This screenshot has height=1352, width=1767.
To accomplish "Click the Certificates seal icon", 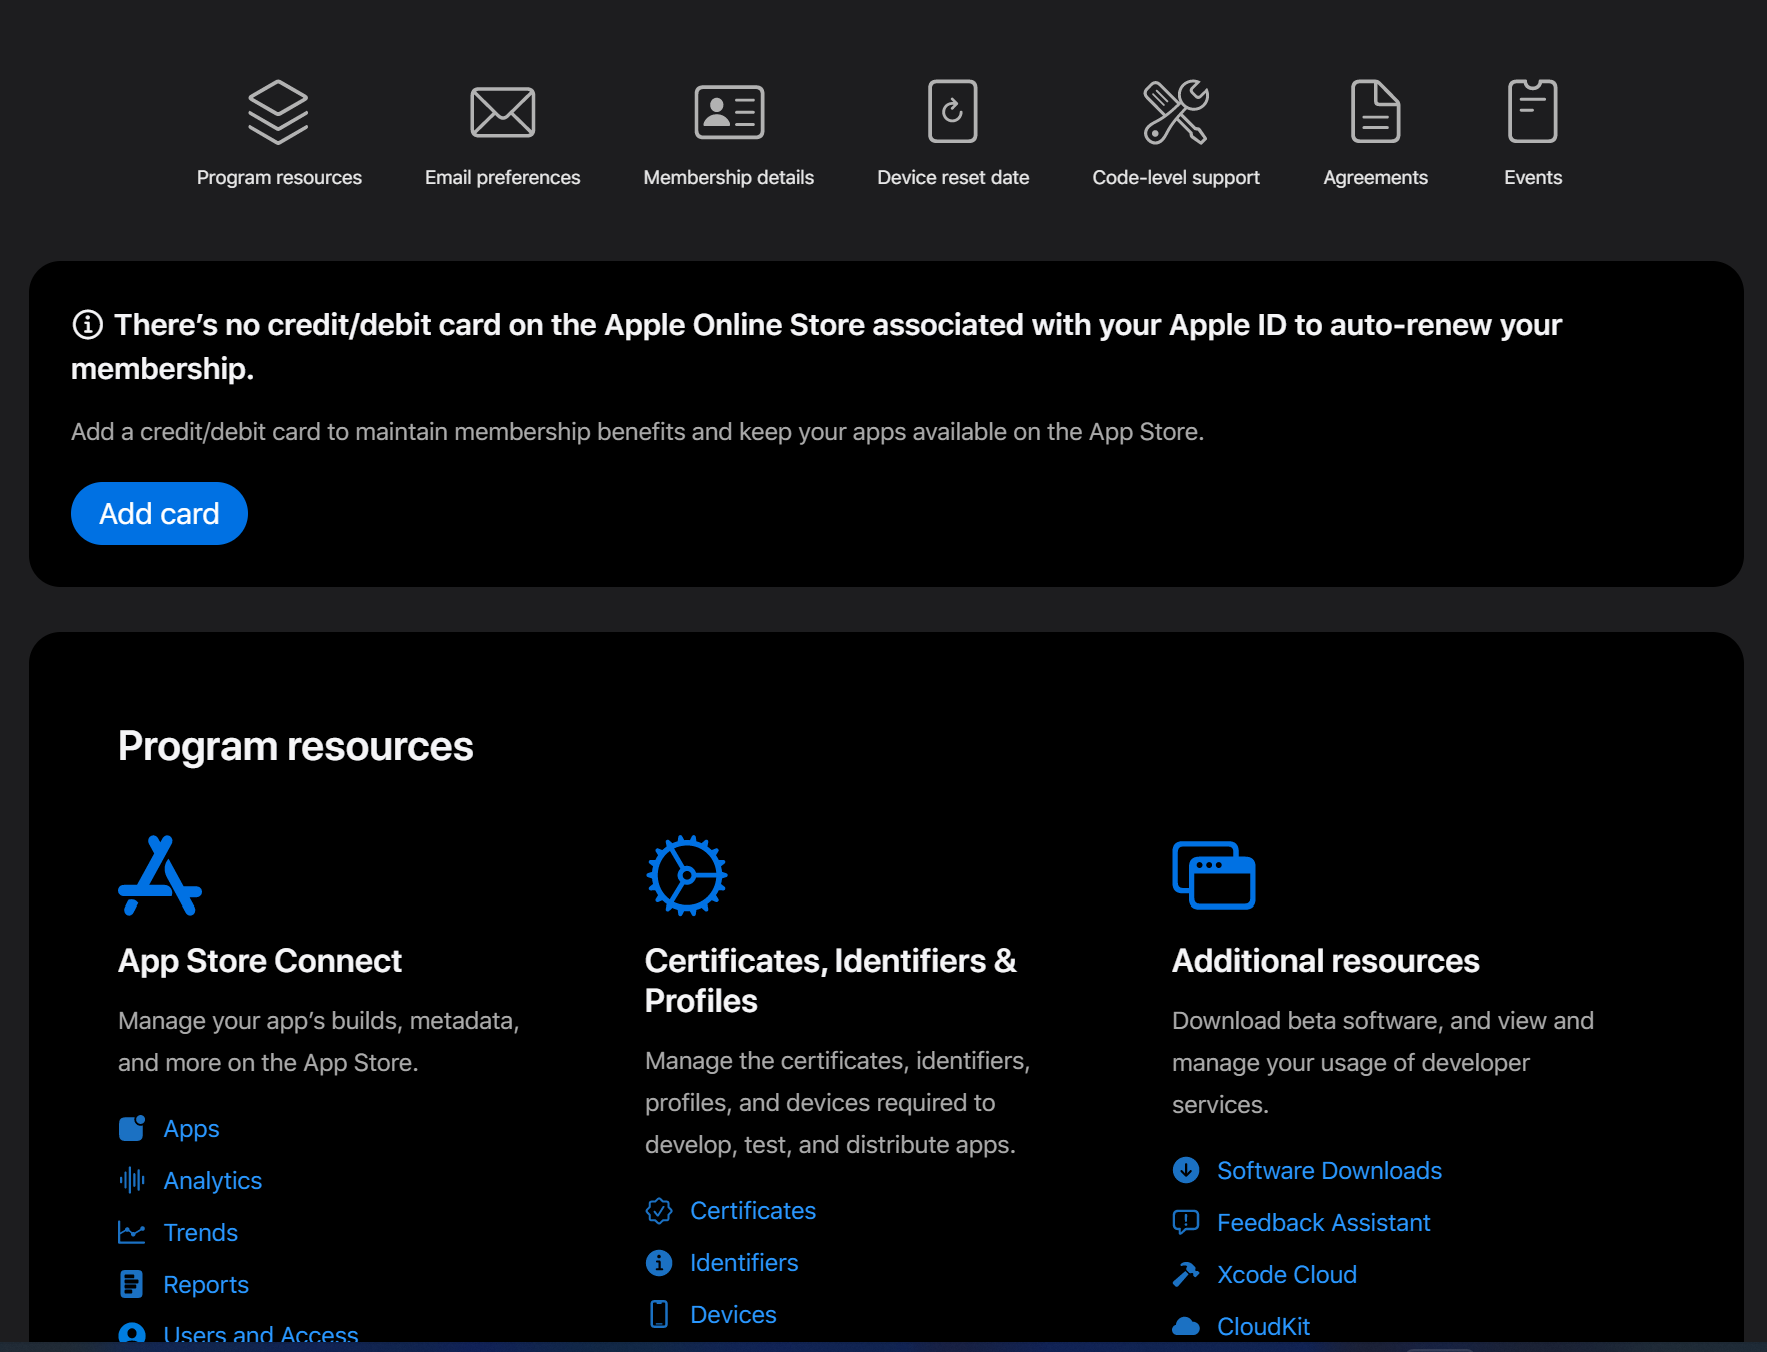I will [659, 1210].
